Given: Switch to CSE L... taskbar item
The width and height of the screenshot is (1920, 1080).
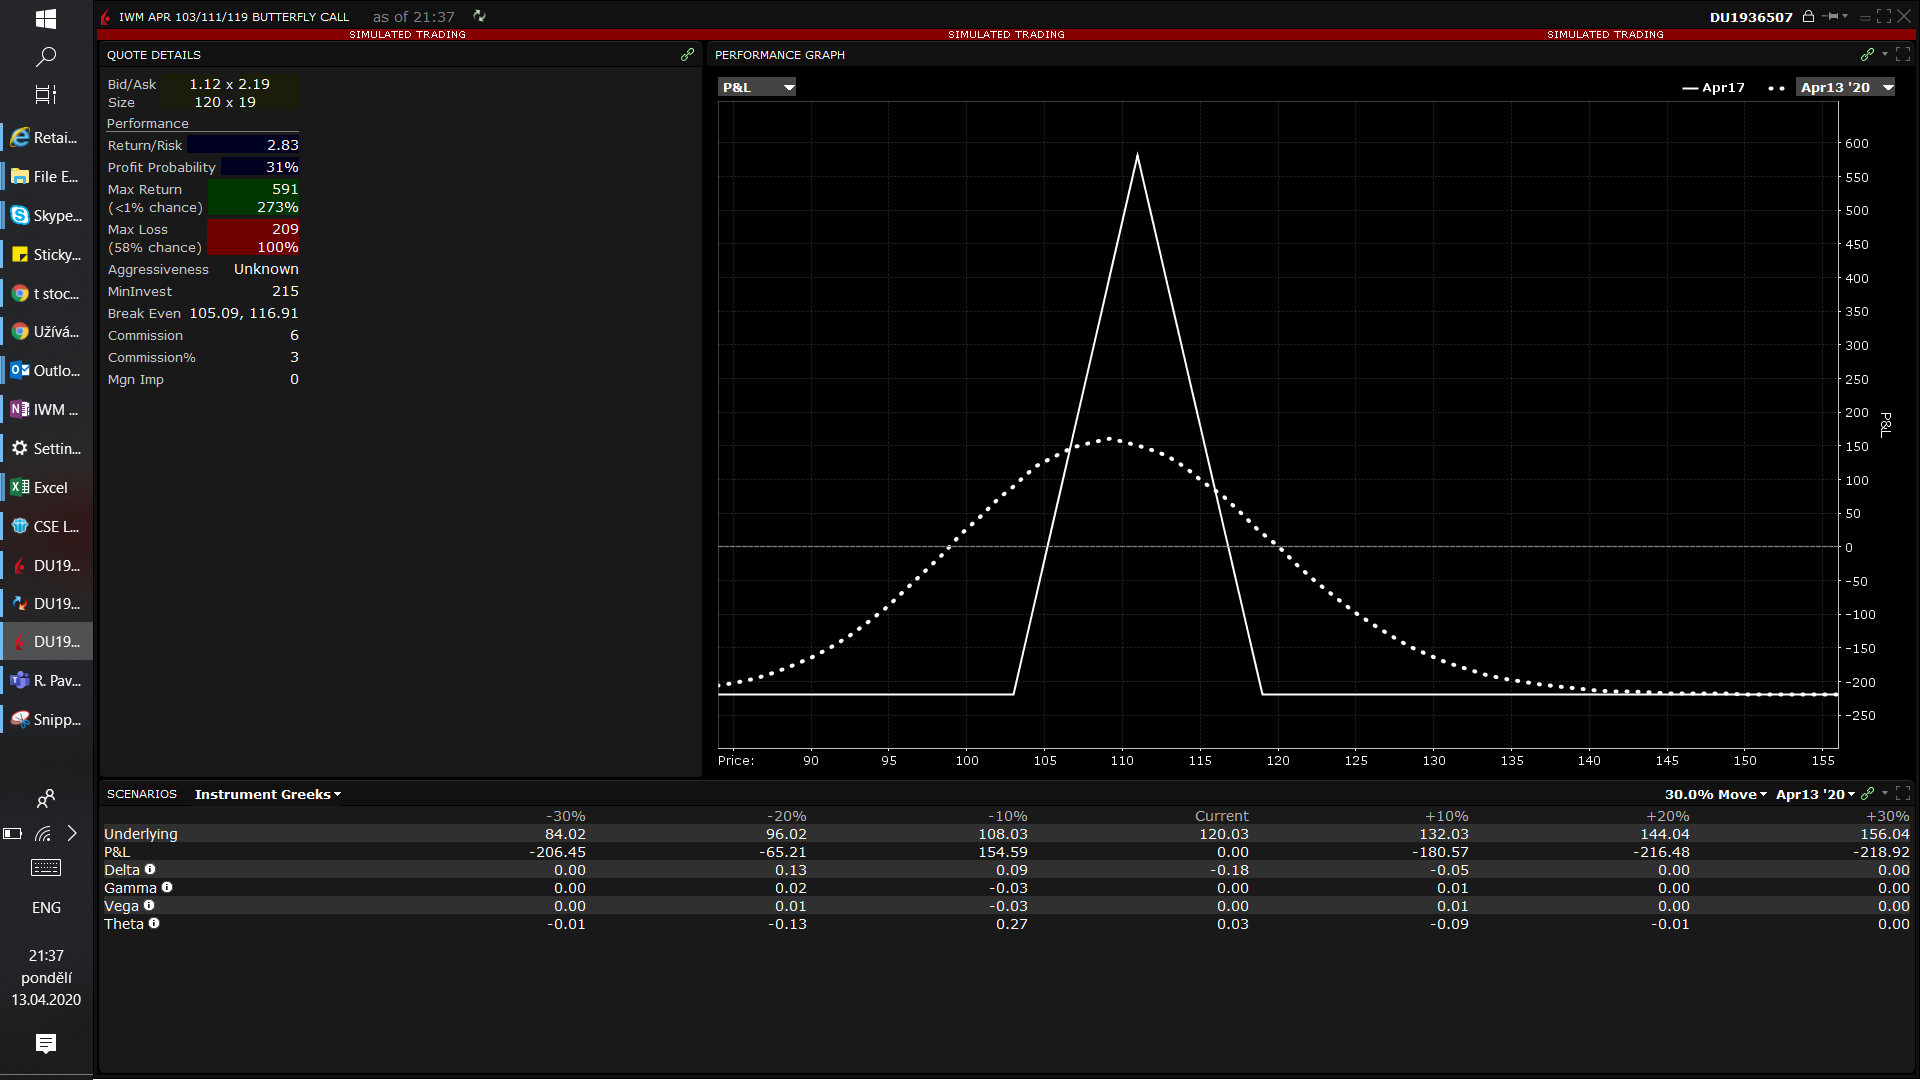Looking at the screenshot, I should point(47,527).
